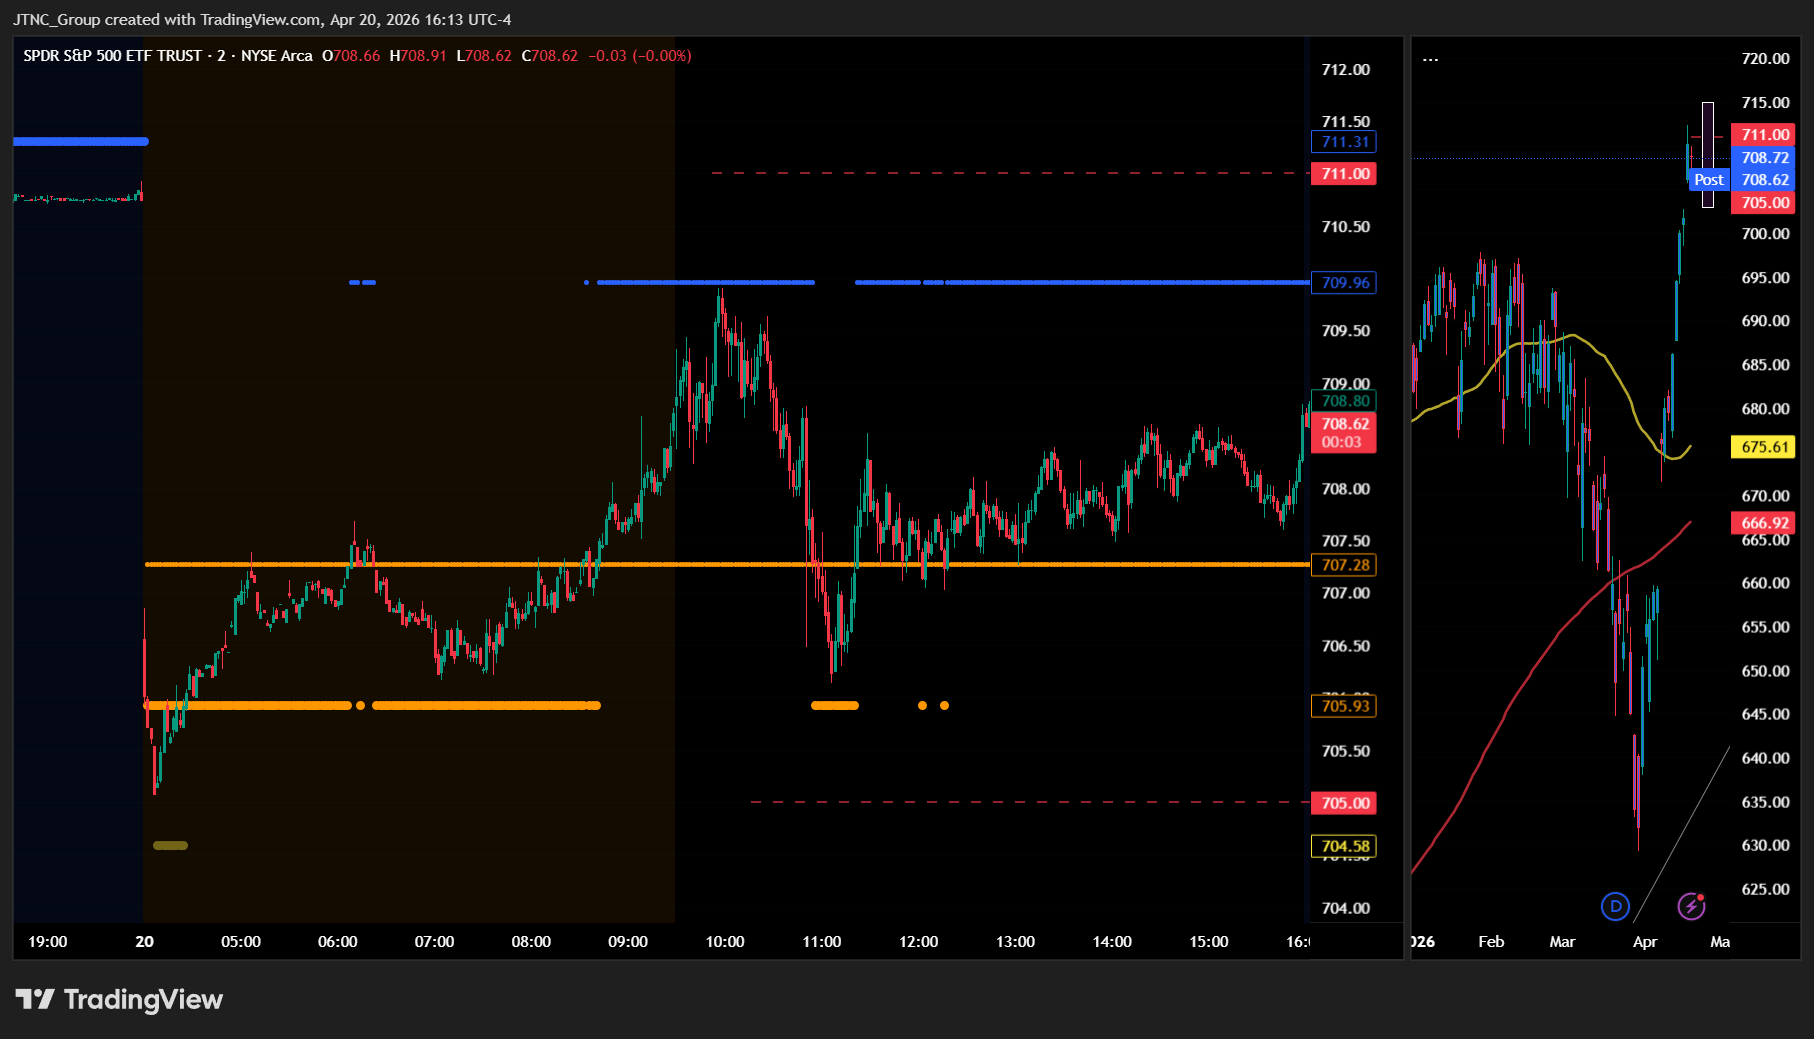Click the 690.00 price scale tick
Image resolution: width=1814 pixels, height=1039 pixels.
tap(1766, 321)
